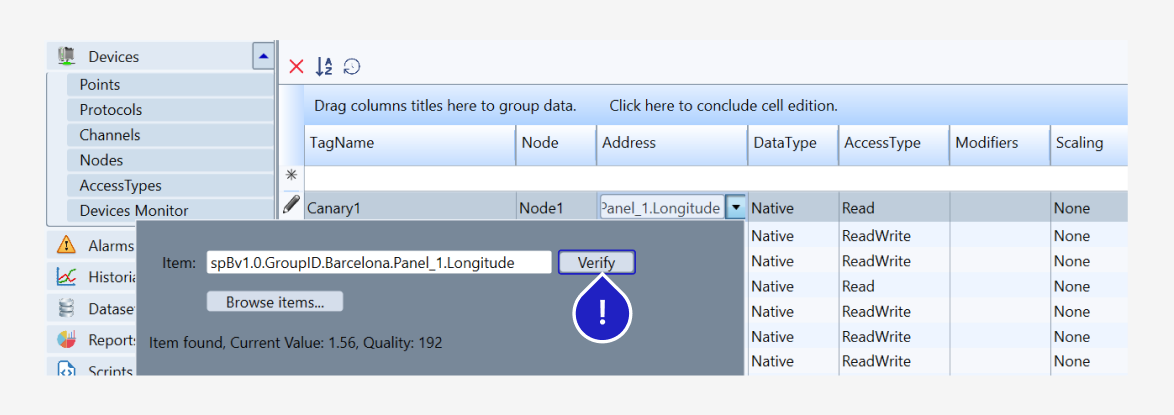Click here to conclude cell edition
Viewport: 1174px width, 415px height.
tap(723, 106)
